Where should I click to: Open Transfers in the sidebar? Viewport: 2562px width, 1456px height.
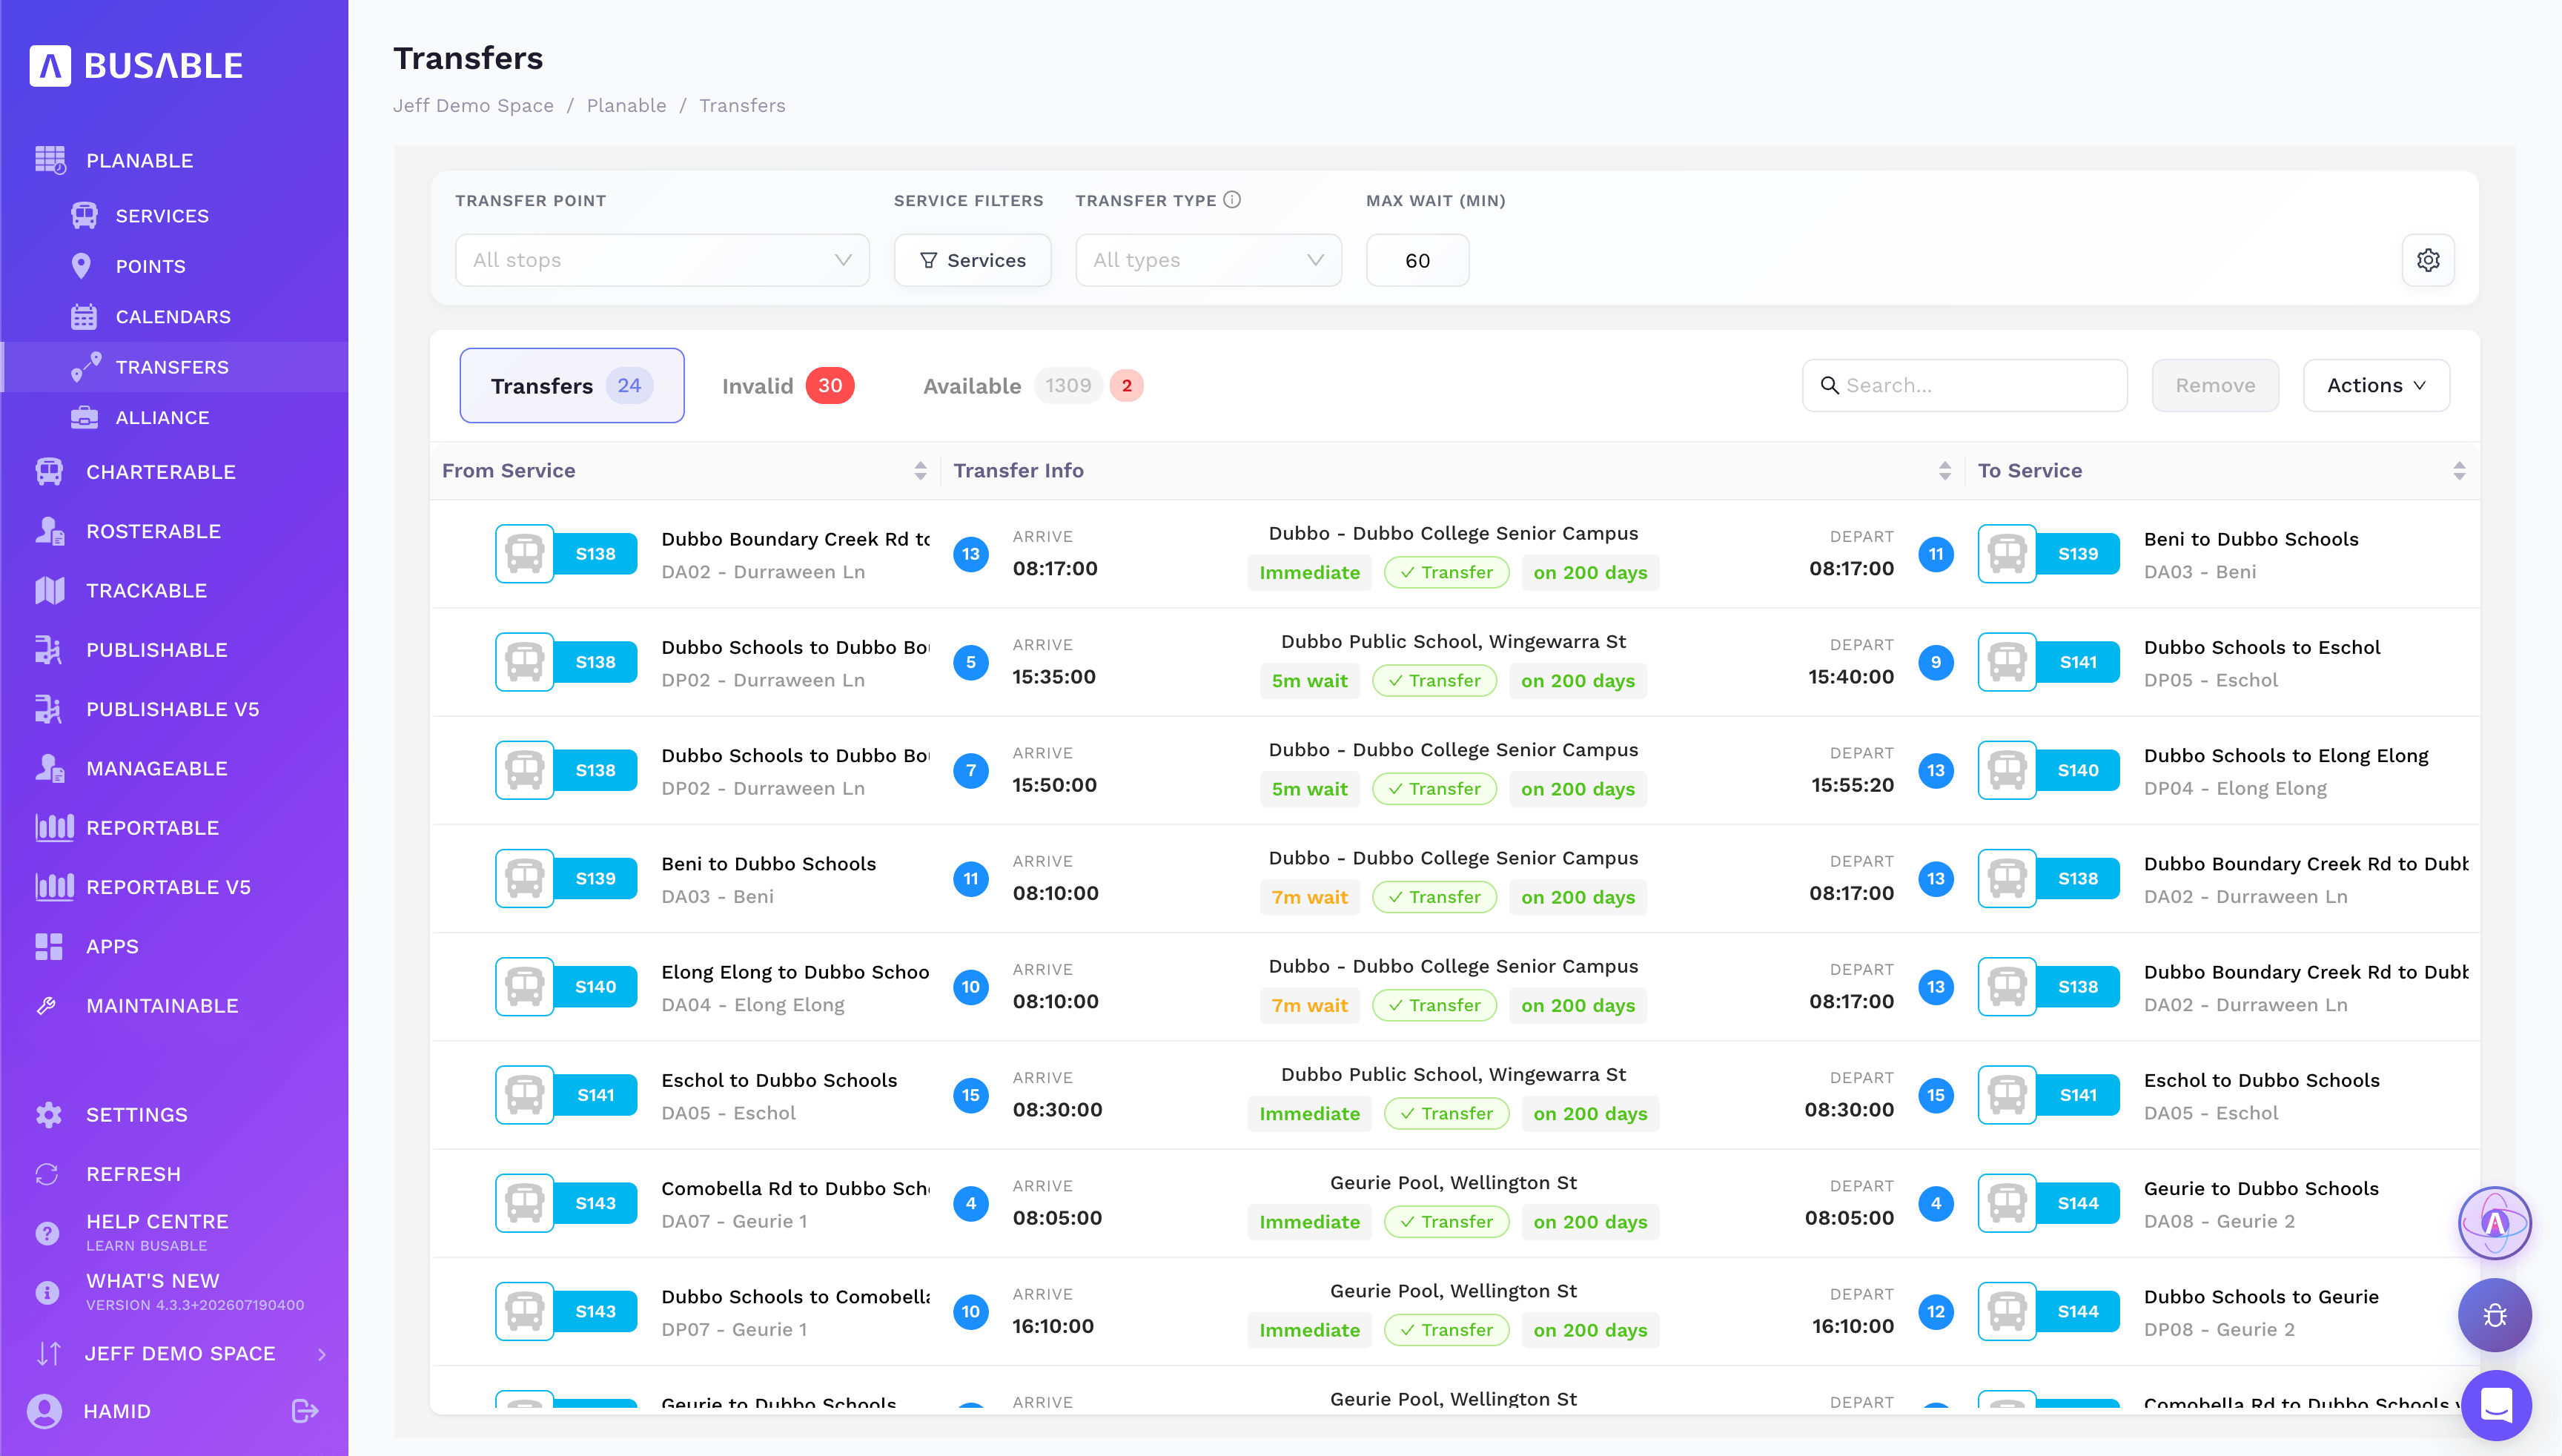[174, 367]
